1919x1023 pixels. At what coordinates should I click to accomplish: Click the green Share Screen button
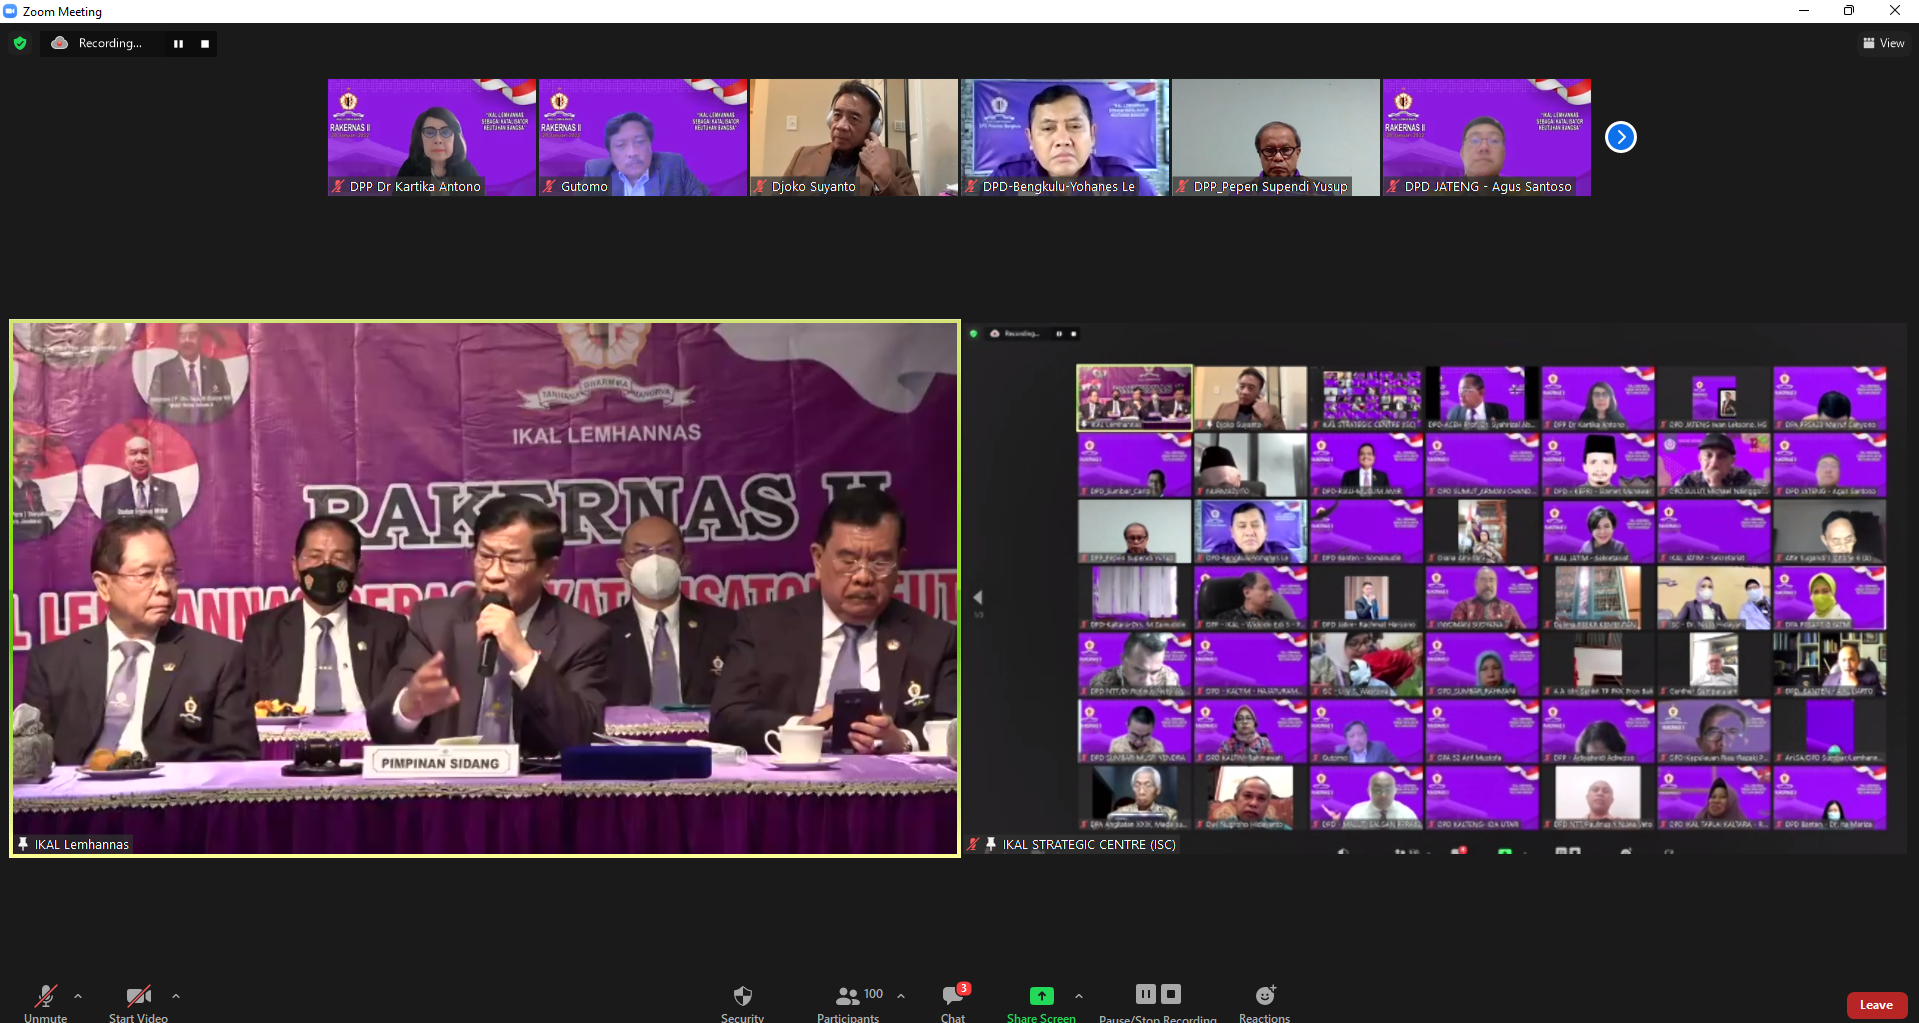coord(1041,1001)
